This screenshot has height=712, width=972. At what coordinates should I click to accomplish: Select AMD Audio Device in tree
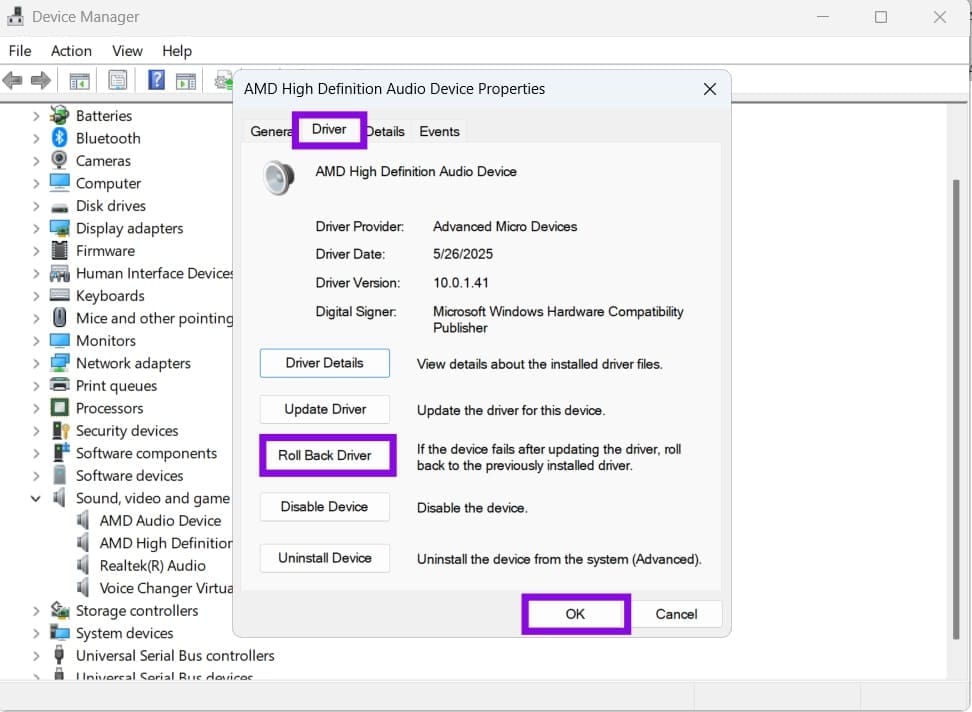pyautogui.click(x=160, y=521)
